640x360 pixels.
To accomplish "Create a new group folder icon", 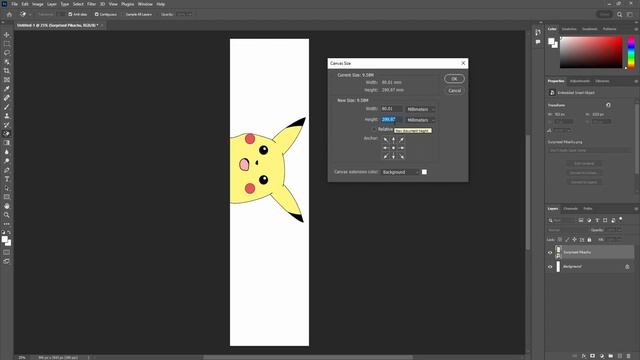I will click(x=611, y=356).
